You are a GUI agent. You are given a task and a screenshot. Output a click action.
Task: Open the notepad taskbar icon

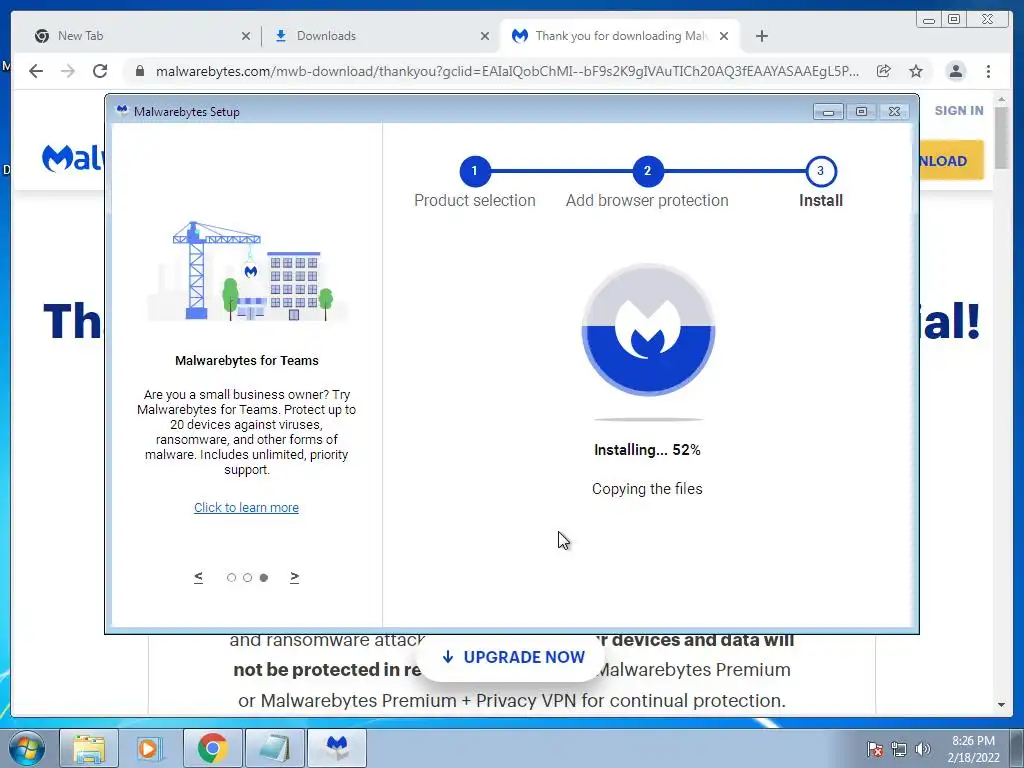[274, 748]
